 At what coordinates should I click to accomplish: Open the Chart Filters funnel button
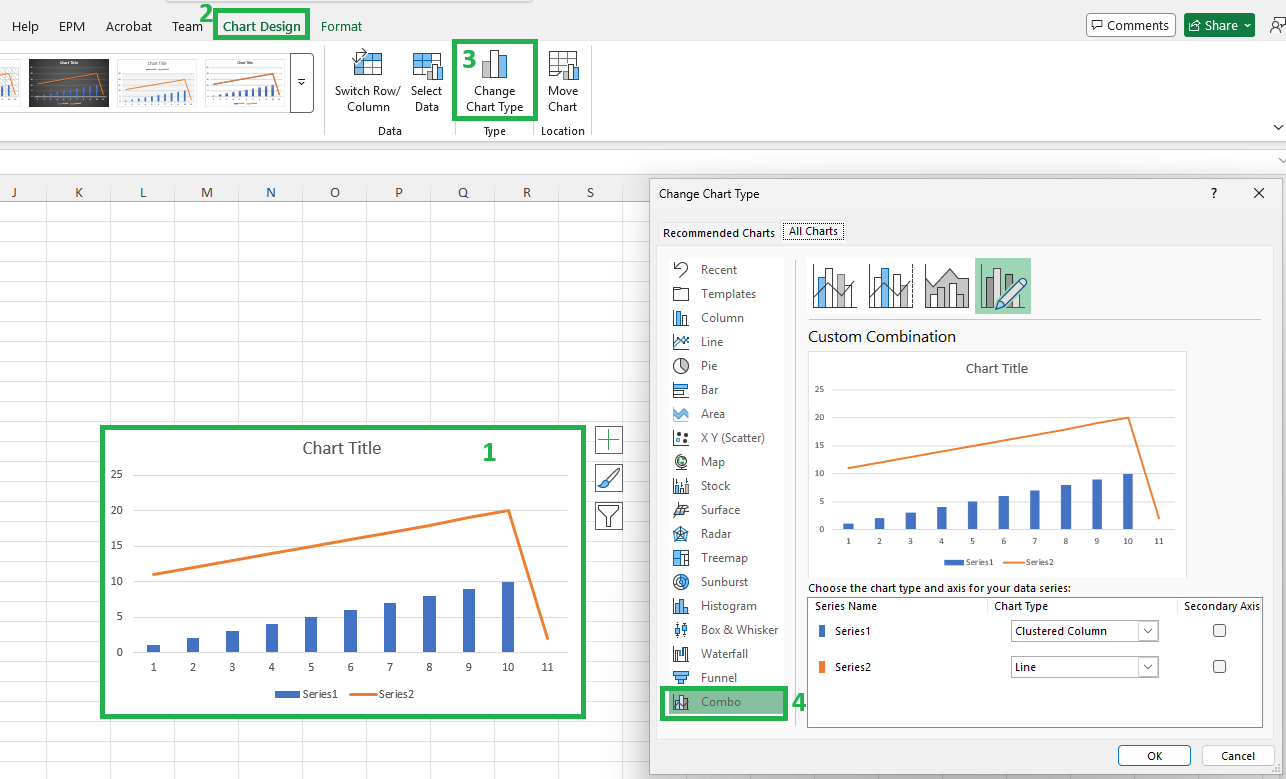pos(608,516)
